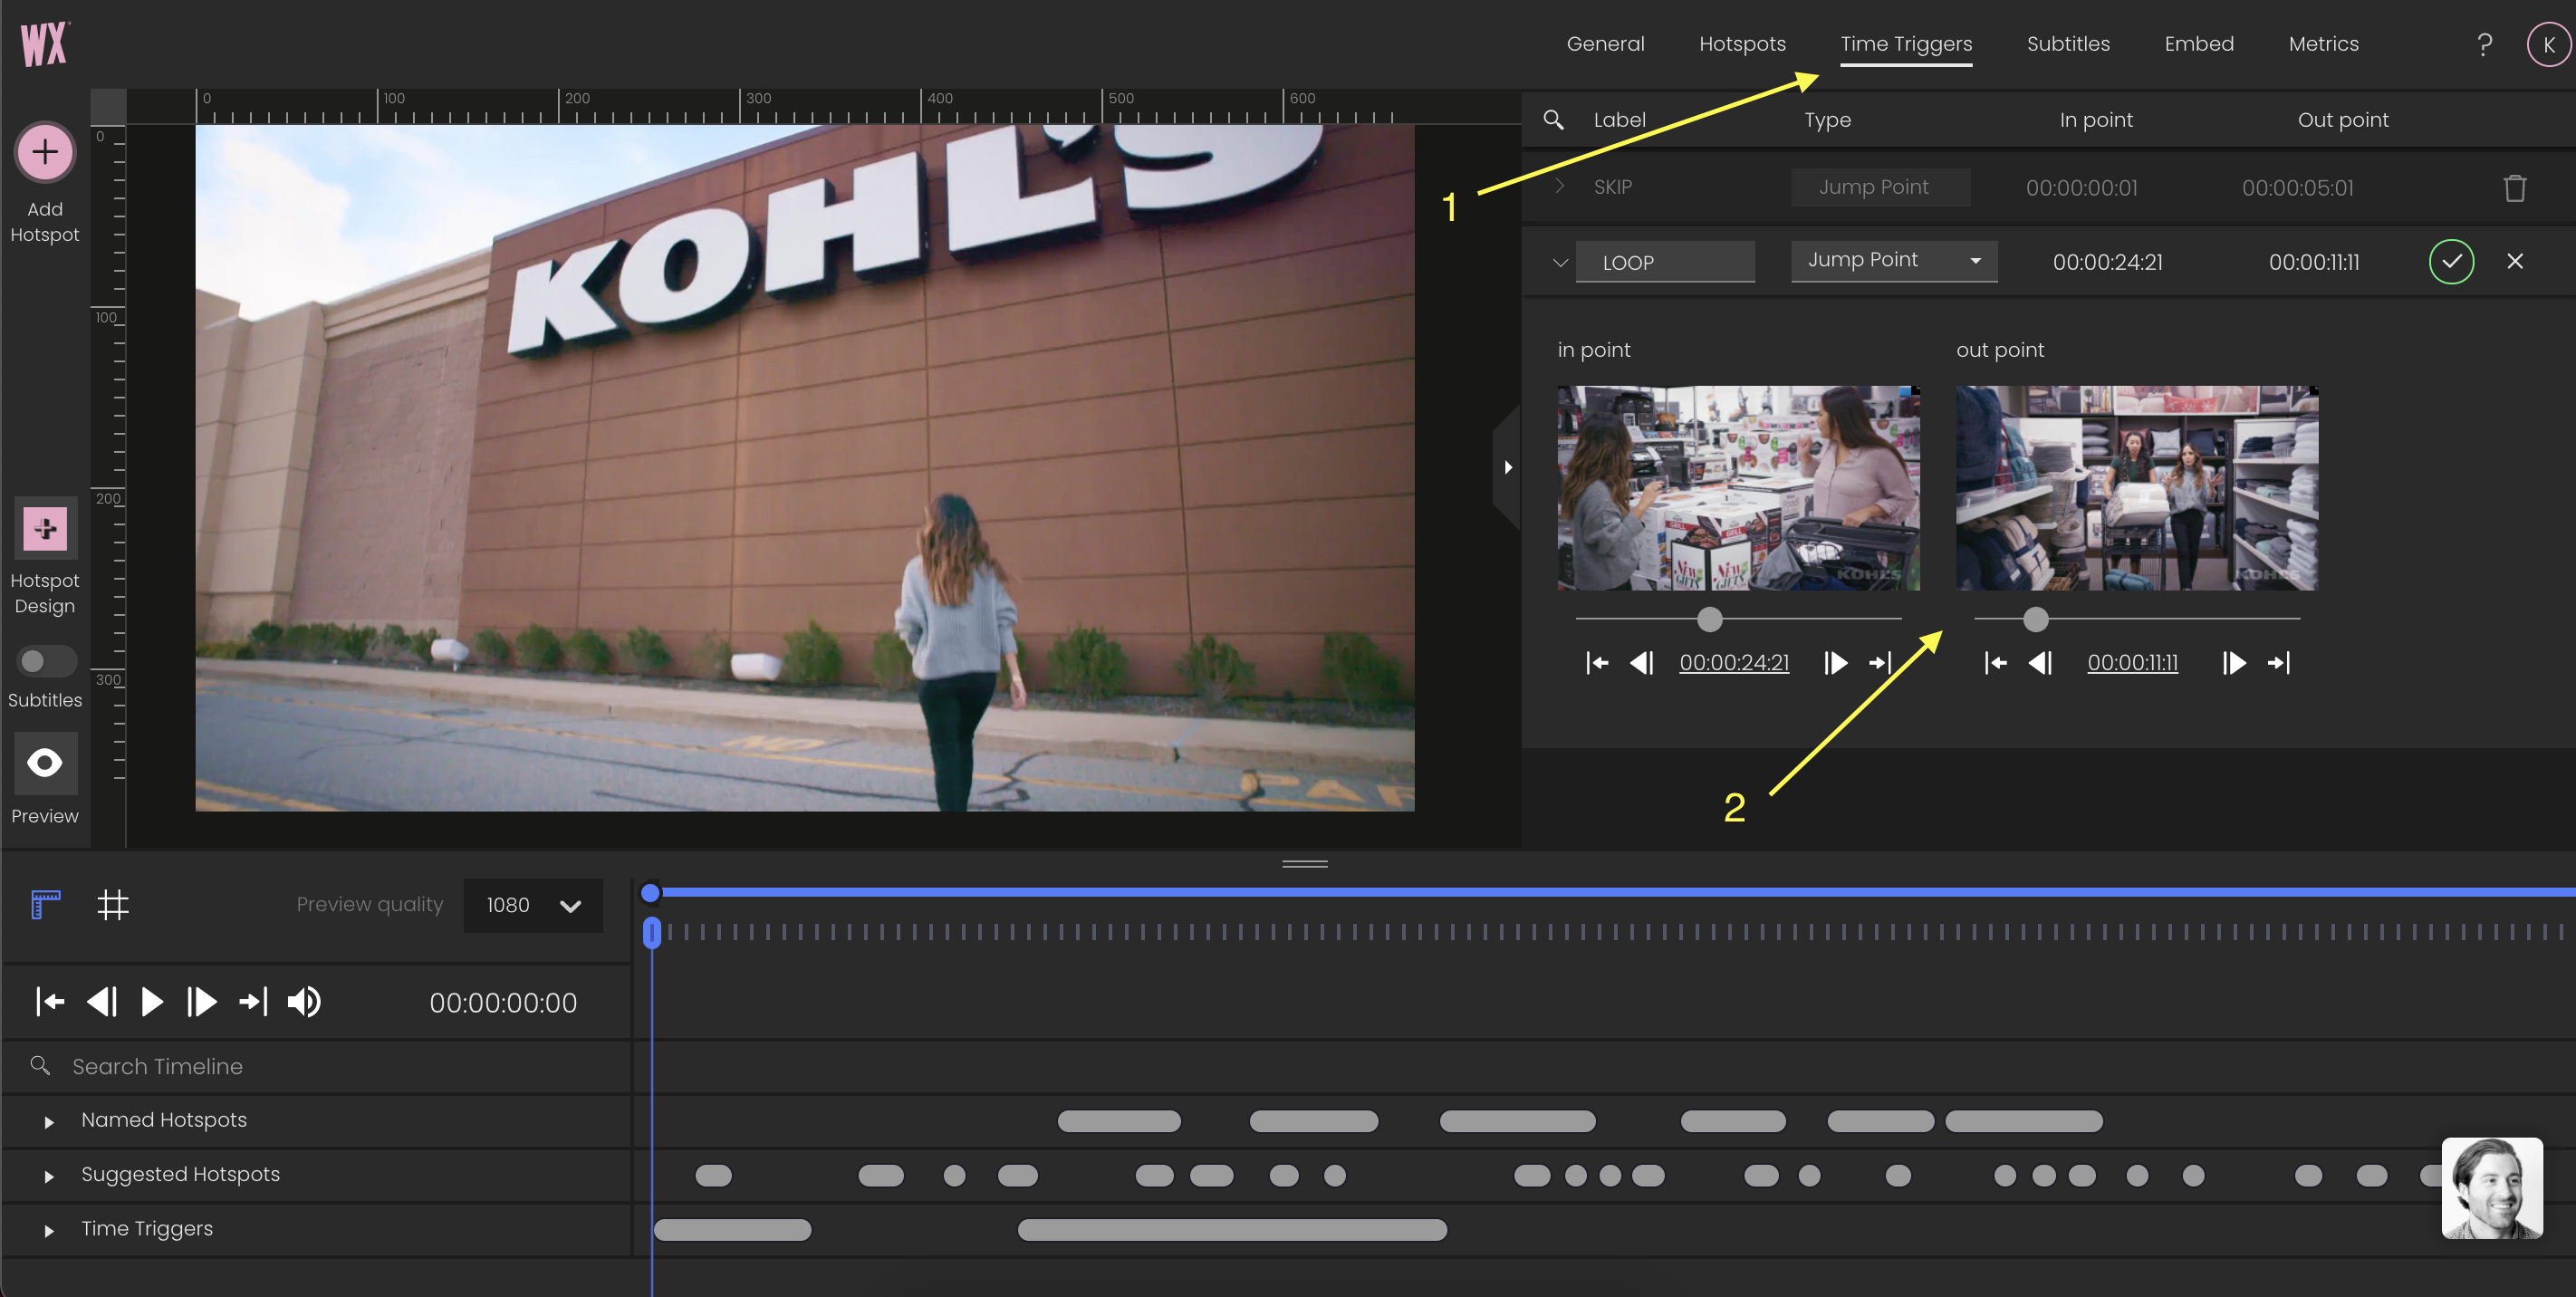Toggle the grid overlay icon
This screenshot has height=1297, width=2576.
coord(113,904)
